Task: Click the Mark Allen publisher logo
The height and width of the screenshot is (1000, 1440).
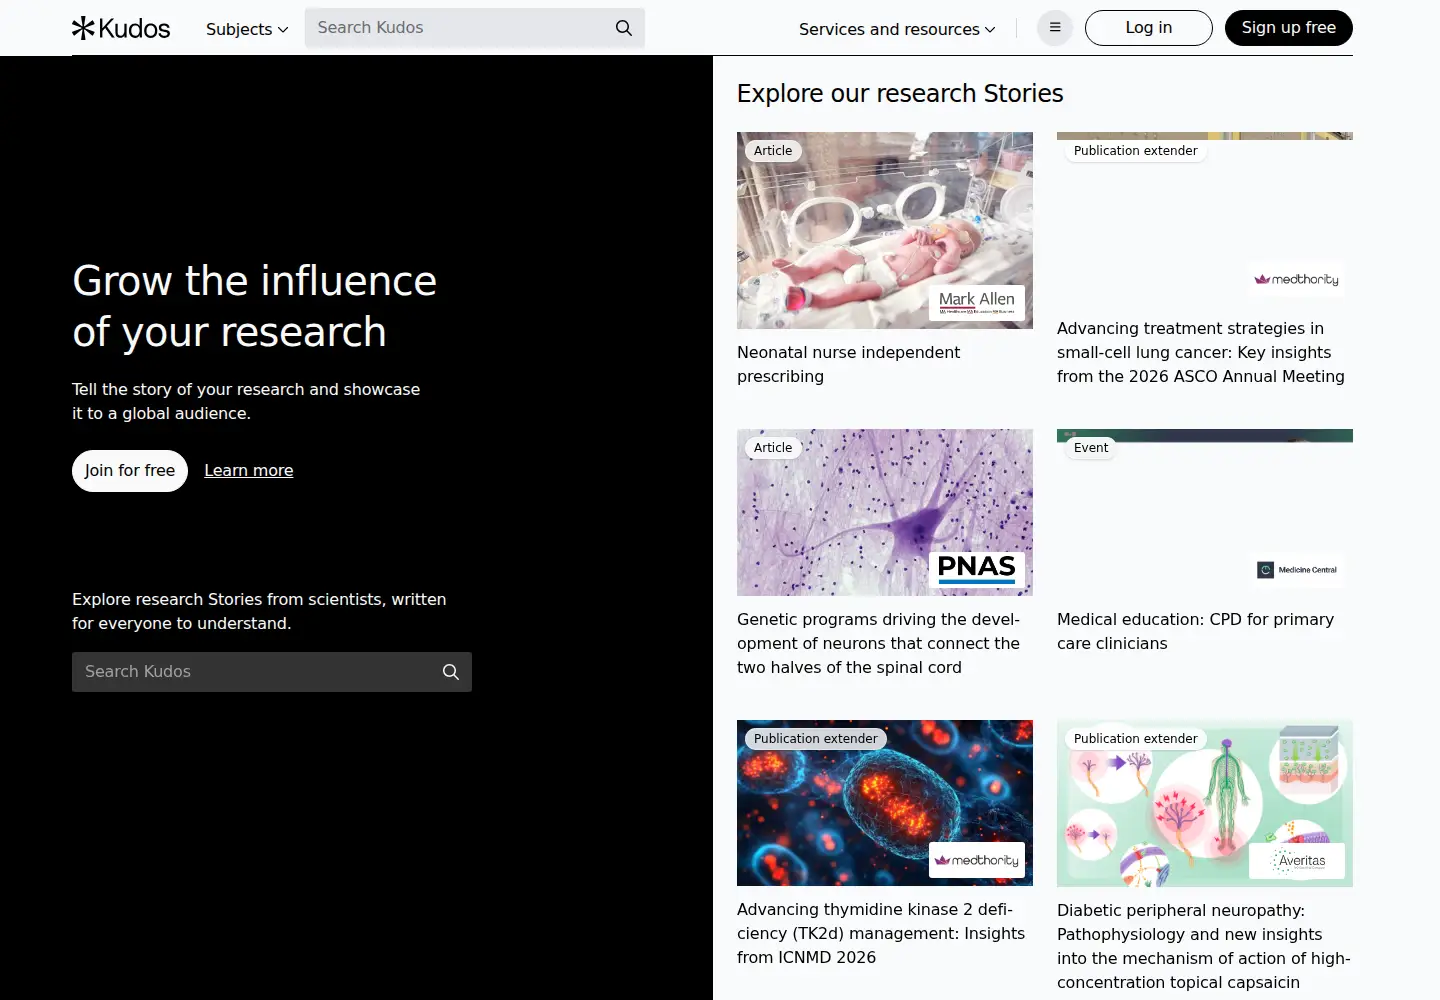Action: 977,303
